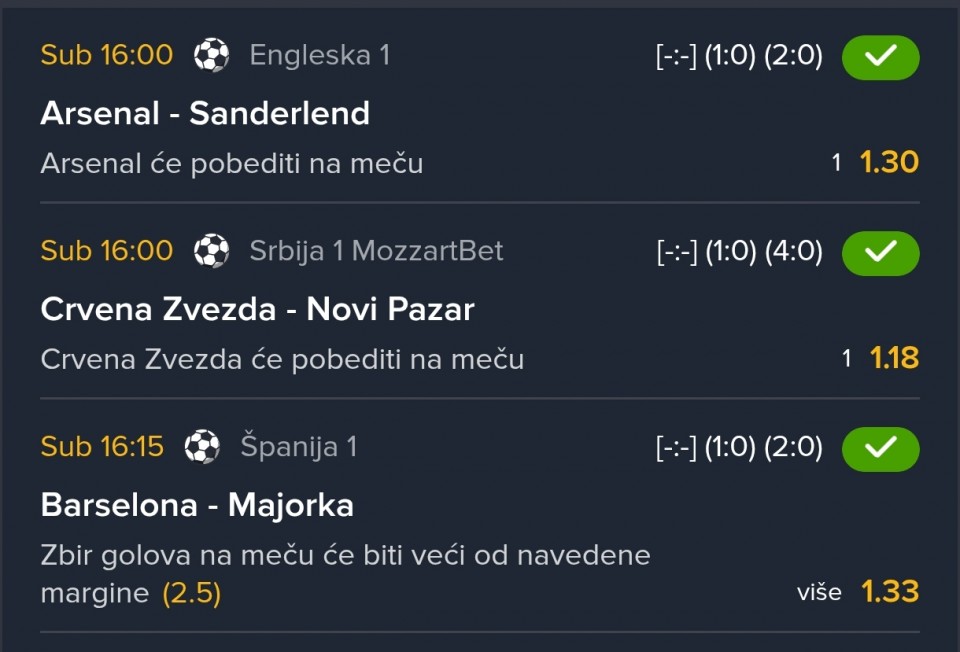Click soccer ball icon beside Srbija 1 MozzartBet
Image resolution: width=960 pixels, height=652 pixels.
pyautogui.click(x=211, y=251)
